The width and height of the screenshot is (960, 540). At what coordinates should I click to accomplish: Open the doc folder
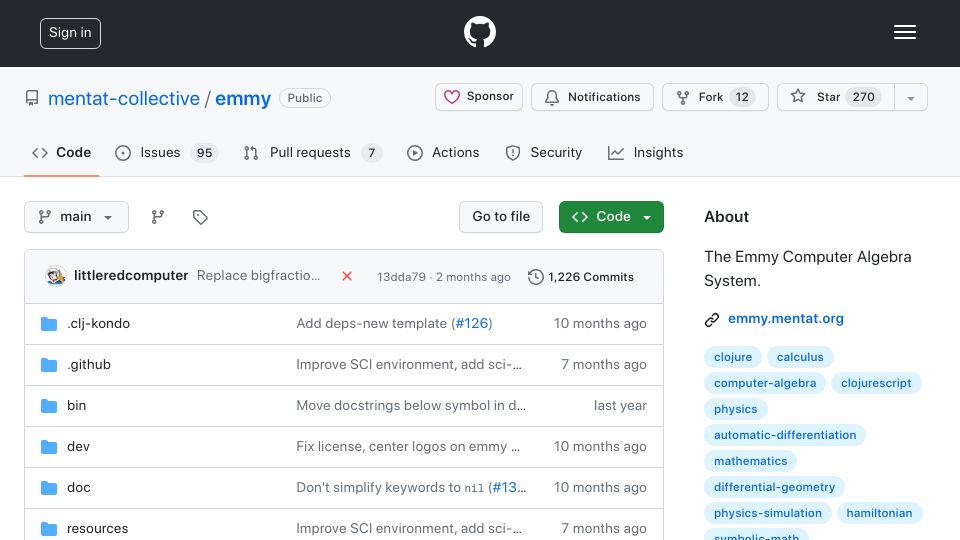[78, 487]
